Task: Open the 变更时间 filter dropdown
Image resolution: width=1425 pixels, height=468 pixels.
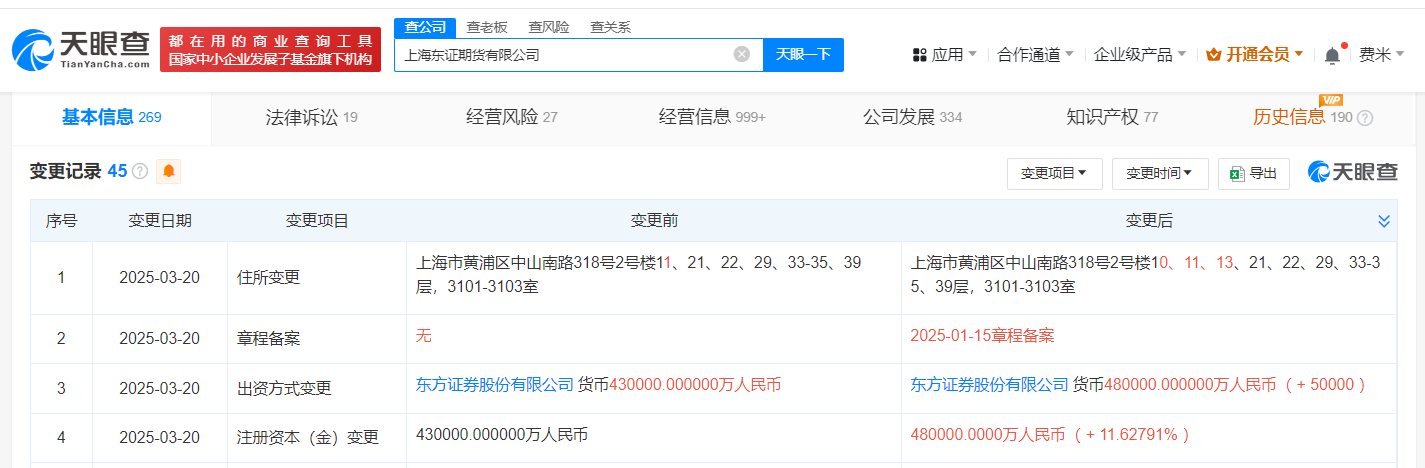Action: pos(1160,174)
